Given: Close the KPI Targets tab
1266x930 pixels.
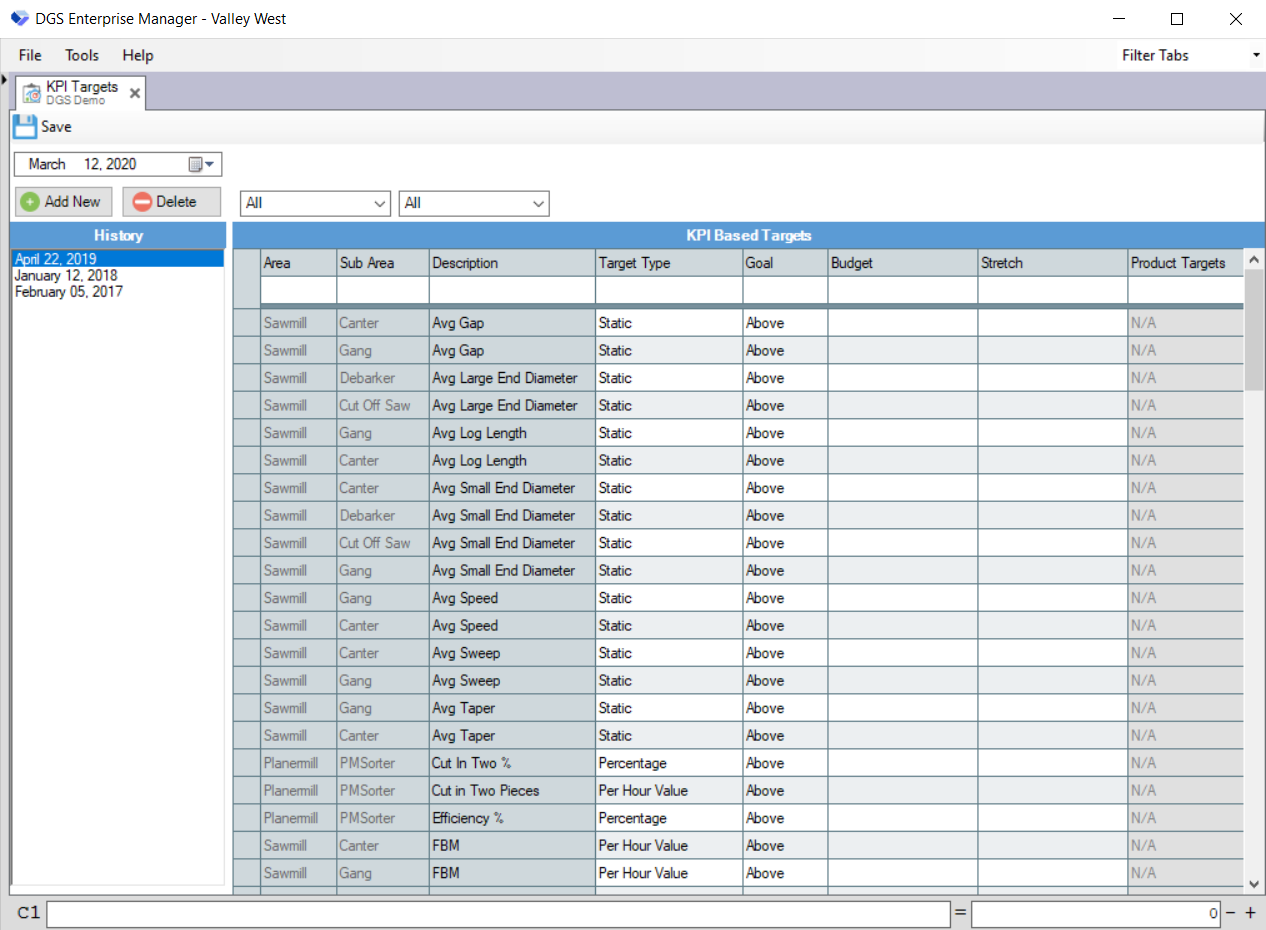Looking at the screenshot, I should tap(134, 91).
